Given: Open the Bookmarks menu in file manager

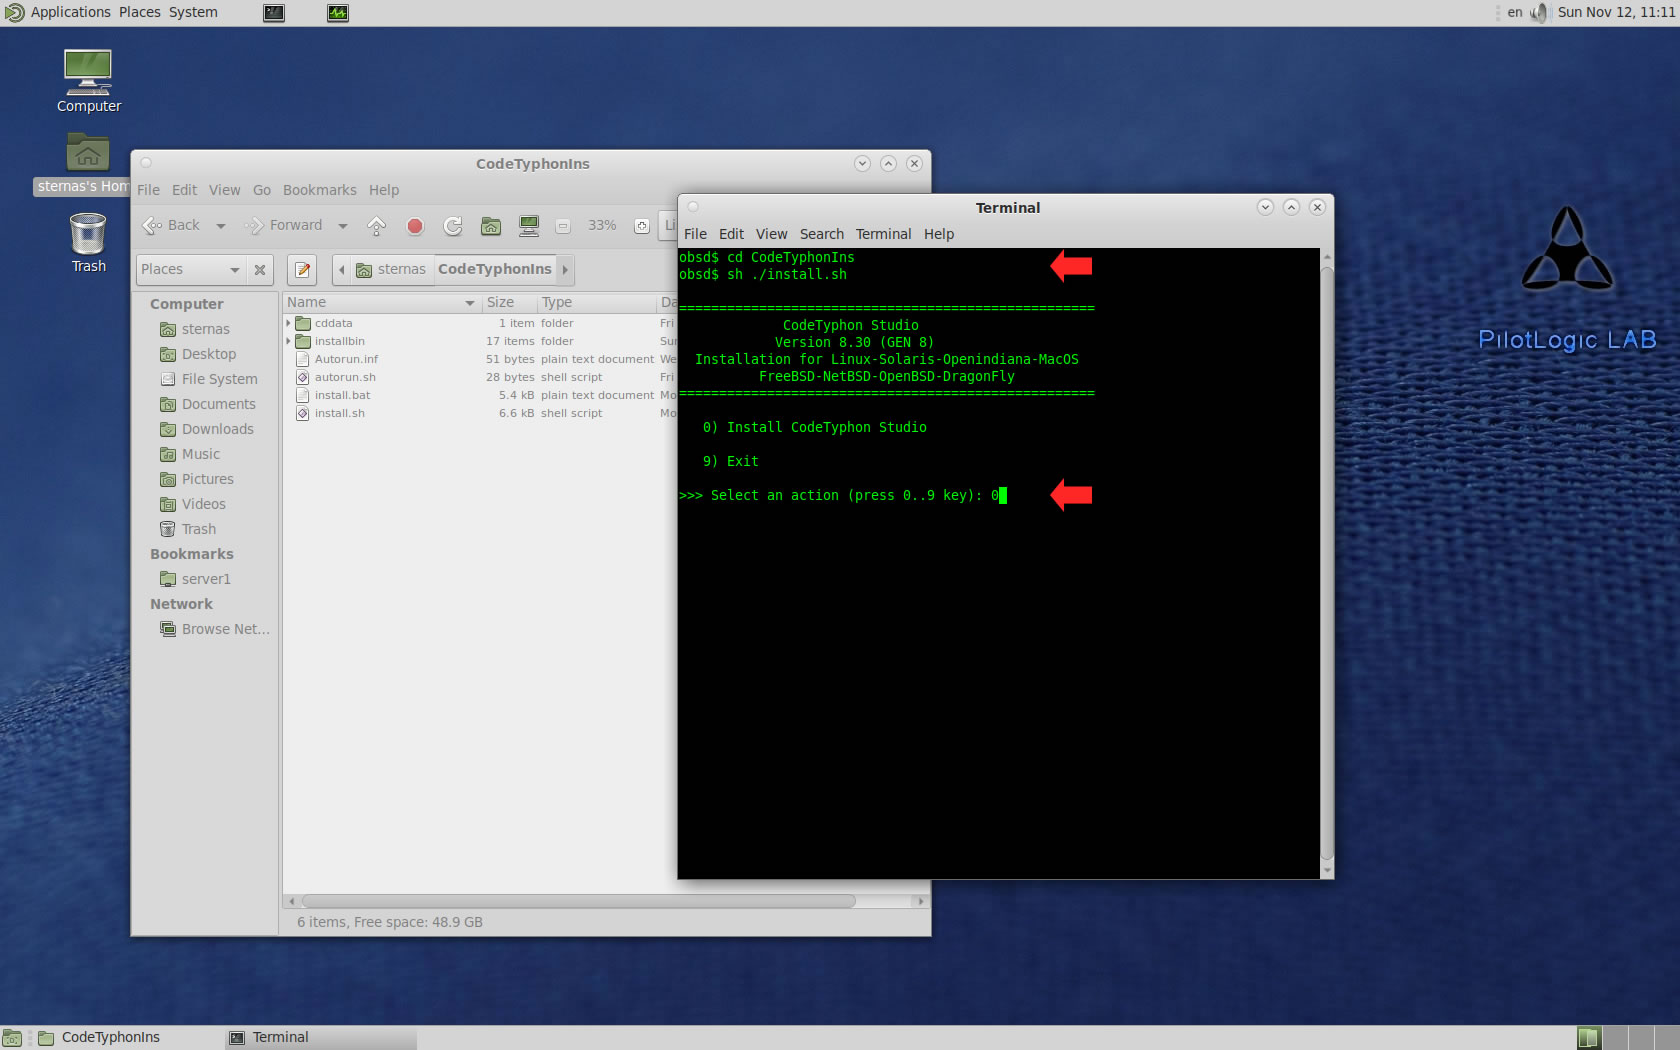Looking at the screenshot, I should pos(319,190).
